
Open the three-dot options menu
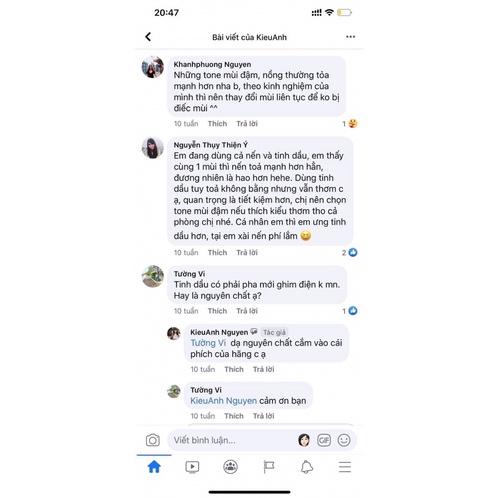click(x=350, y=37)
